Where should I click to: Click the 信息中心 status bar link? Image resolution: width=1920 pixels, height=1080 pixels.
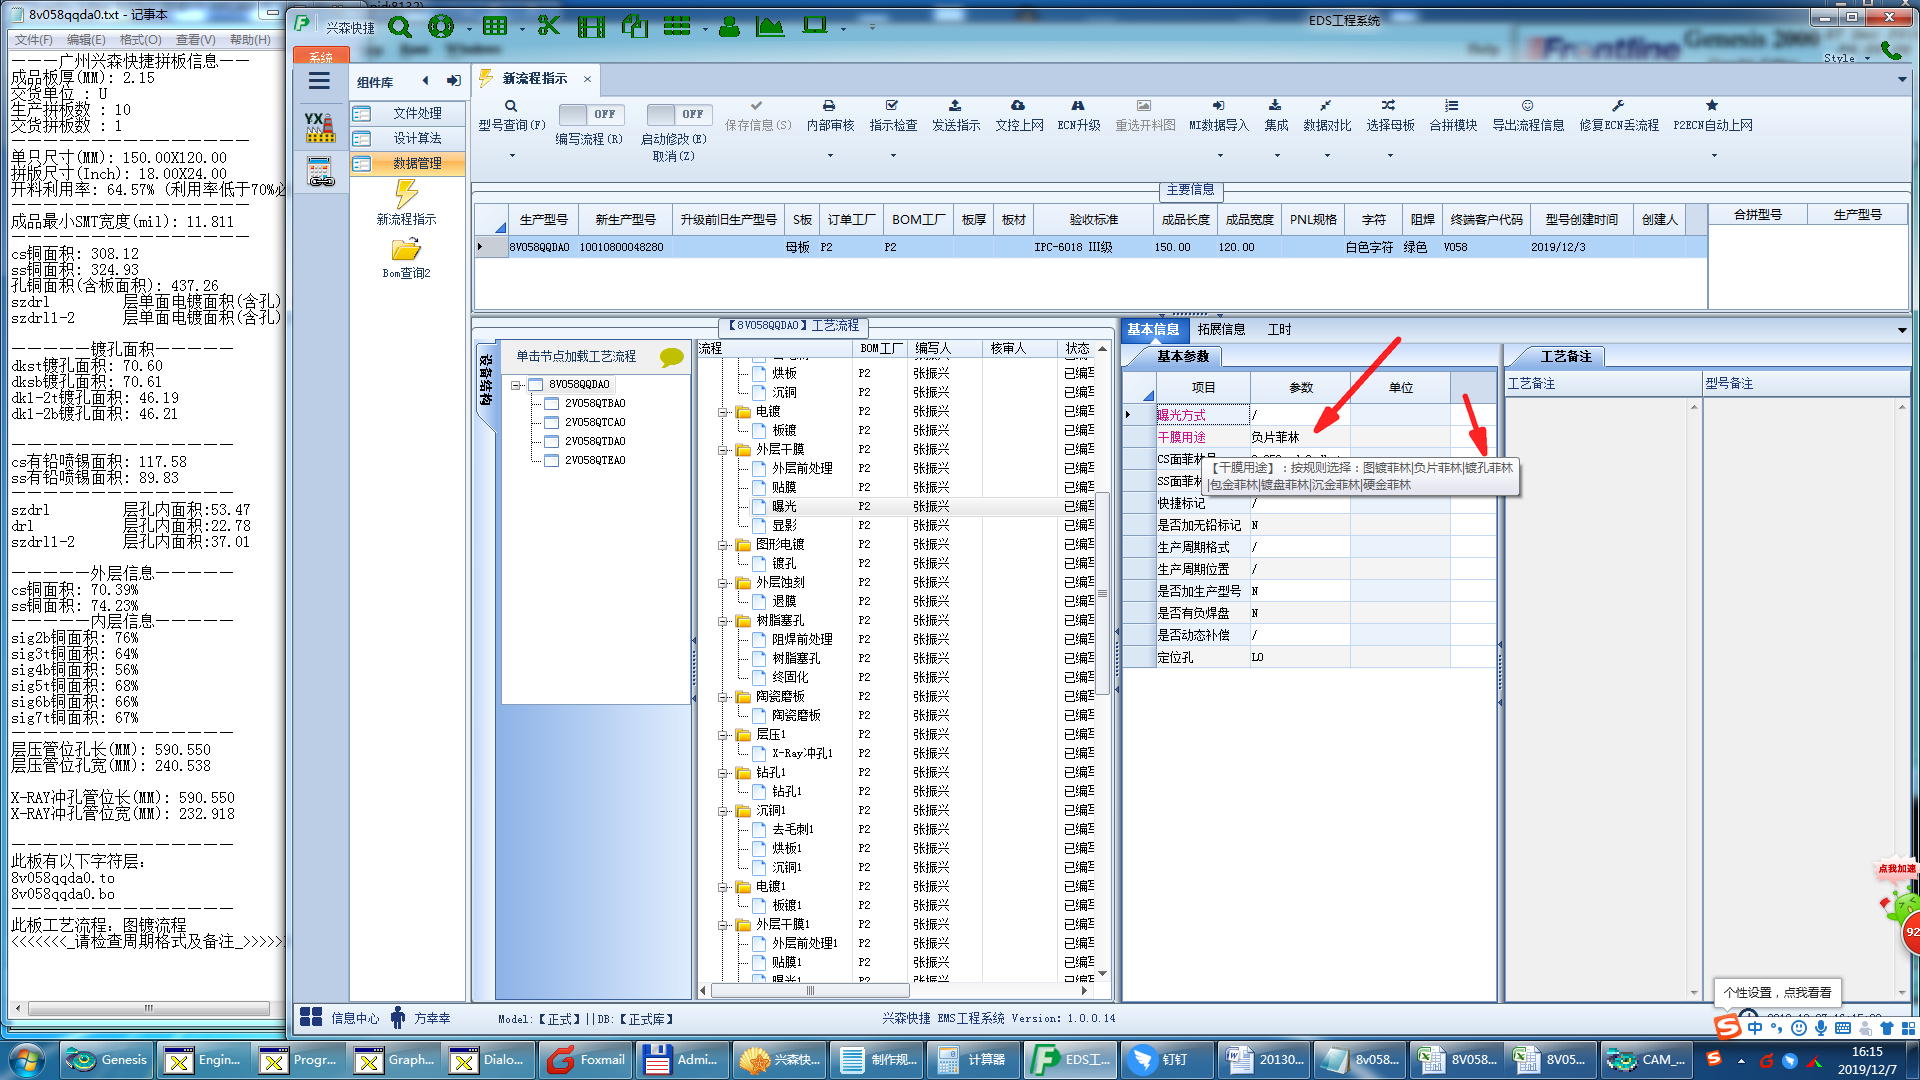pos(354,1018)
